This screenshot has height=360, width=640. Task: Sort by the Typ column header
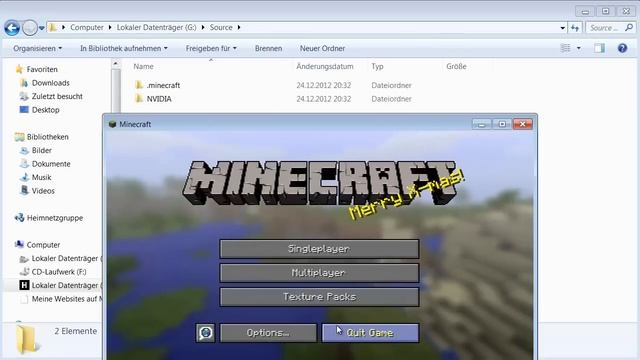377,66
